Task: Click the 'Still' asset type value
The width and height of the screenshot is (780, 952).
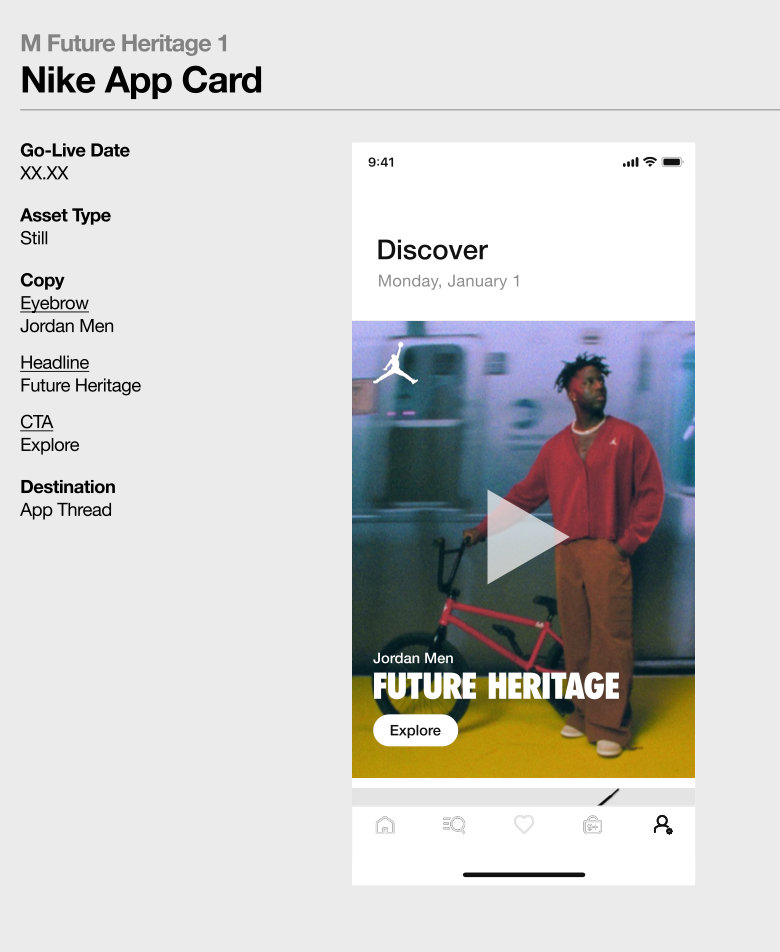Action: [34, 238]
